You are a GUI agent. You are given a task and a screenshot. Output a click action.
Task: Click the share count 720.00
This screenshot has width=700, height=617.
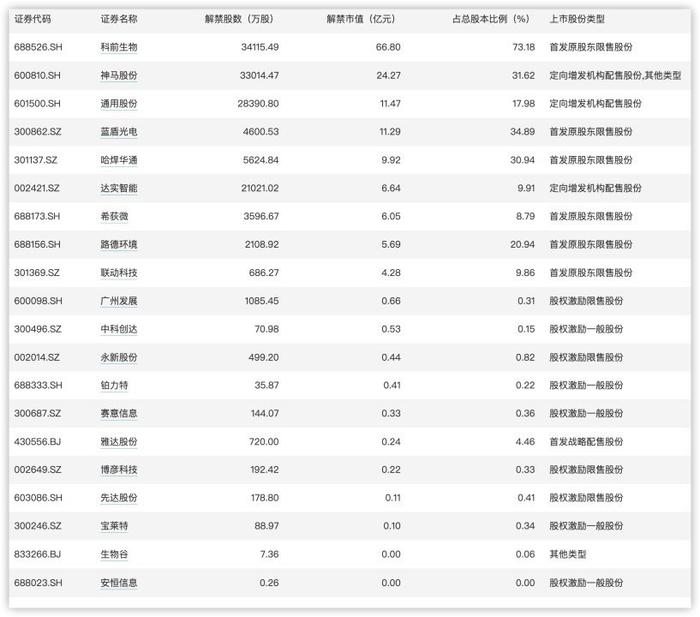tap(264, 442)
